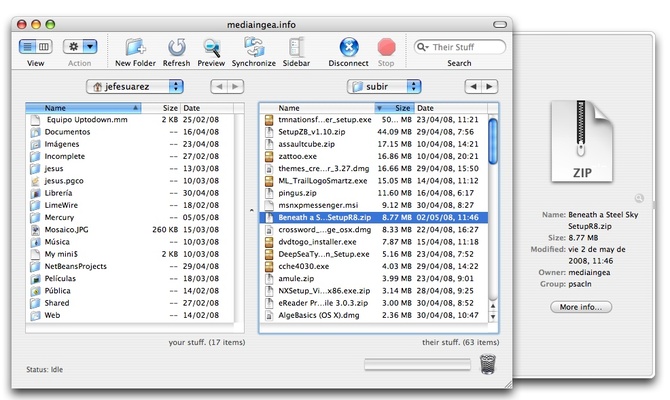Image resolution: width=670 pixels, height=400 pixels.
Task: Sort local files by Name column
Action: [x=83, y=108]
